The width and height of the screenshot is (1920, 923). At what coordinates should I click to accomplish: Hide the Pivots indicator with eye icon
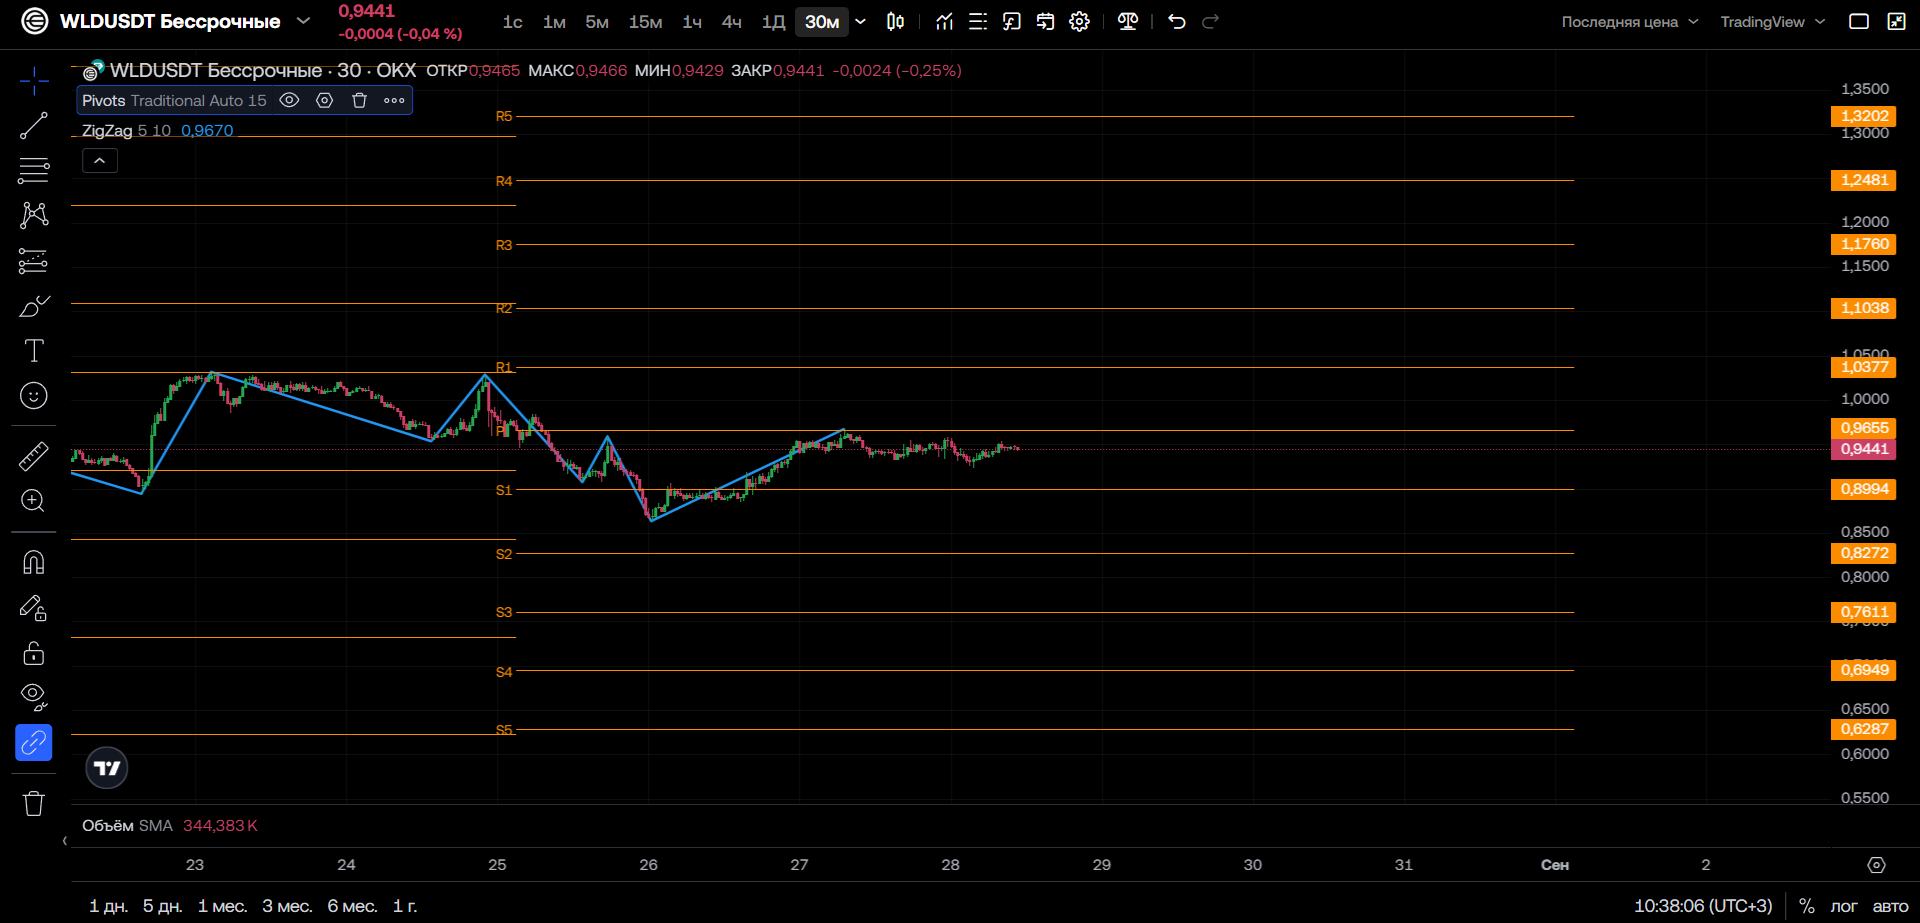[290, 100]
